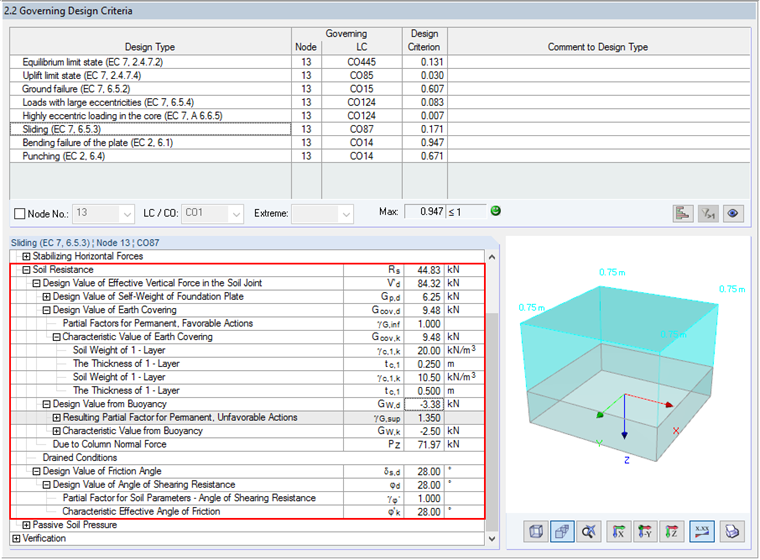The height and width of the screenshot is (560, 760).
Task: Show view against Y direction
Action: click(x=645, y=531)
